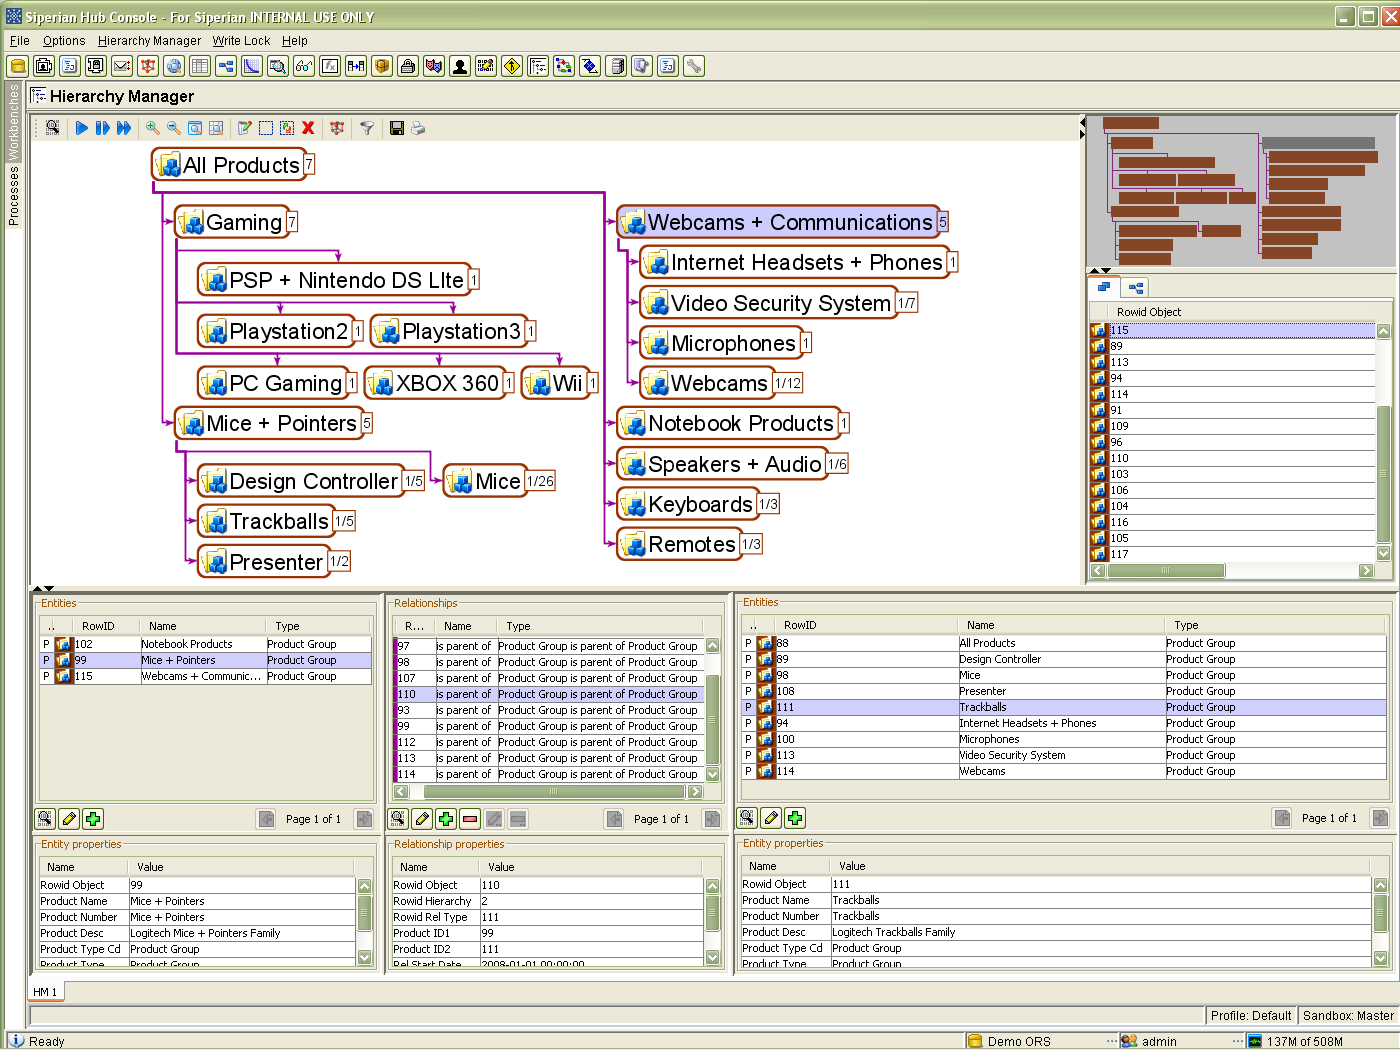Click the 1/26 count badge beside Mice
Viewport: 1400px width, 1050px height.
coord(540,481)
